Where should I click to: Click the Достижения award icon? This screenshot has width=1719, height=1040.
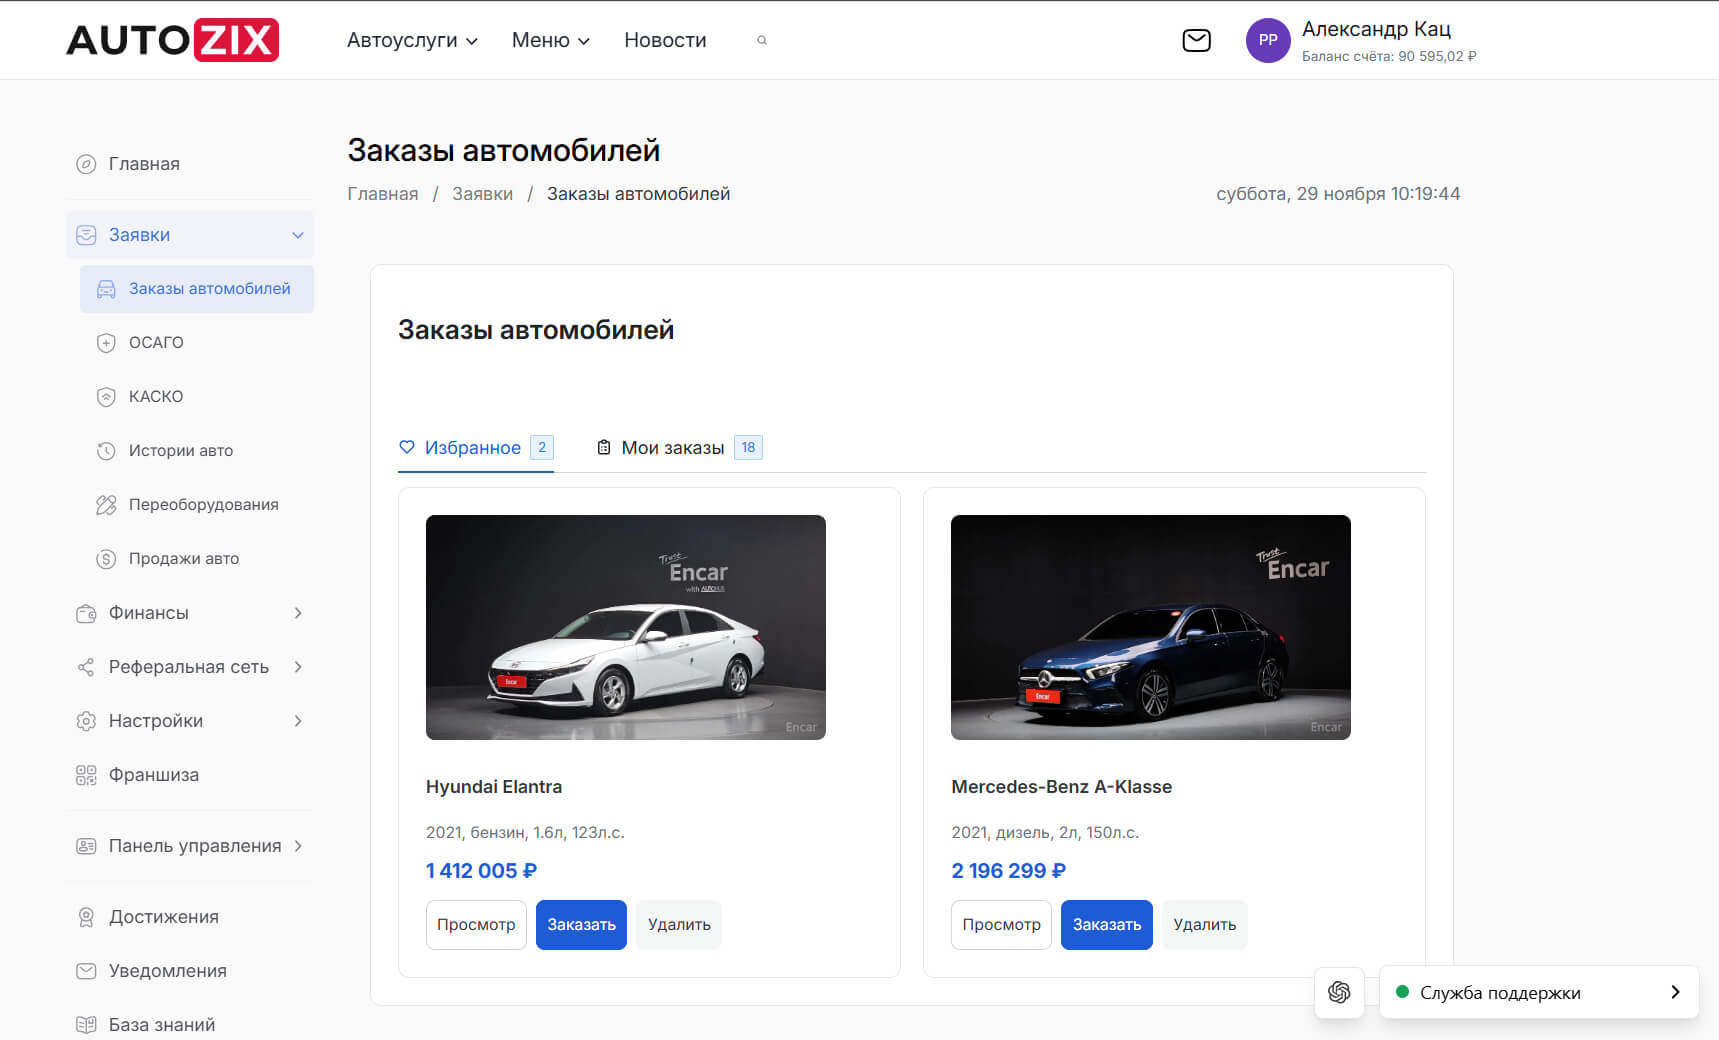pyautogui.click(x=86, y=917)
